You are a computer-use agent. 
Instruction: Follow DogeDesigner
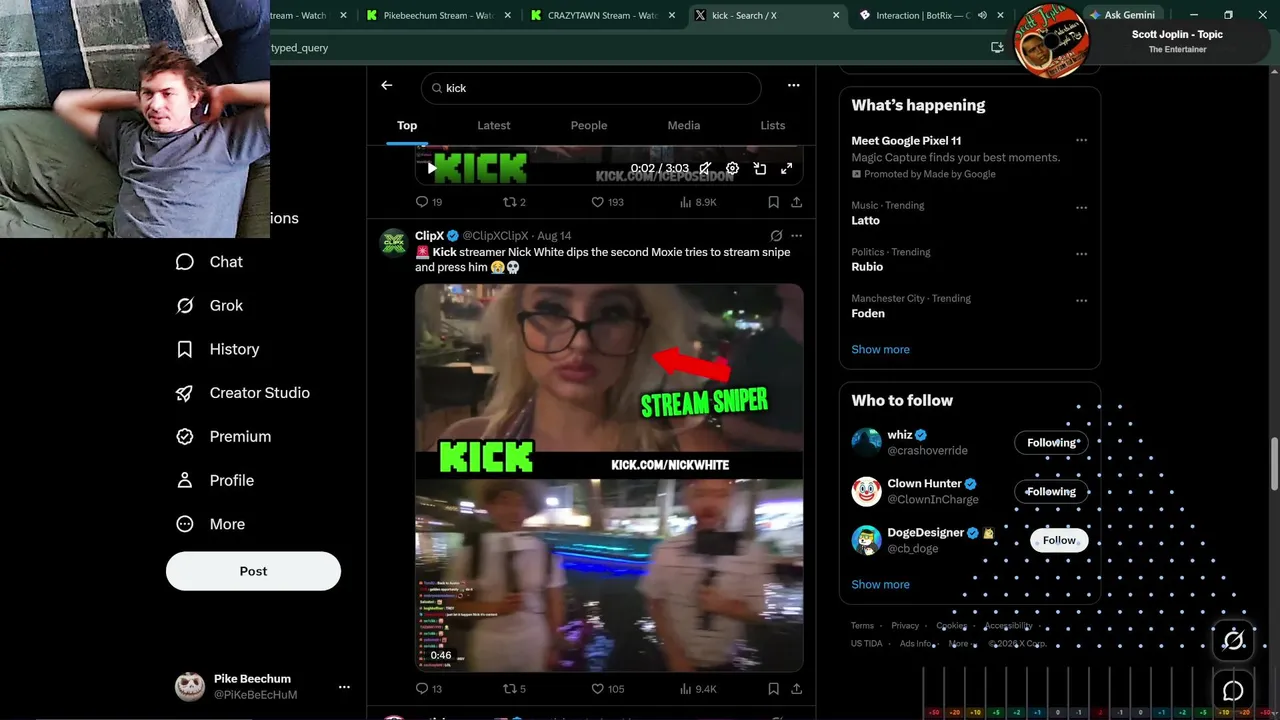coord(1059,541)
